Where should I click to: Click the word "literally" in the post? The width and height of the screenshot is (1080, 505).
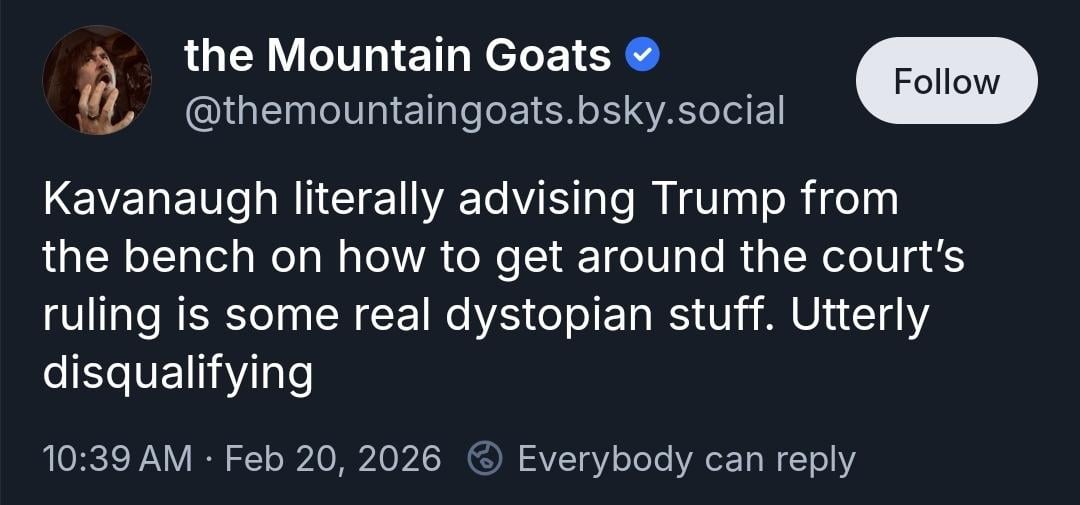click(367, 200)
